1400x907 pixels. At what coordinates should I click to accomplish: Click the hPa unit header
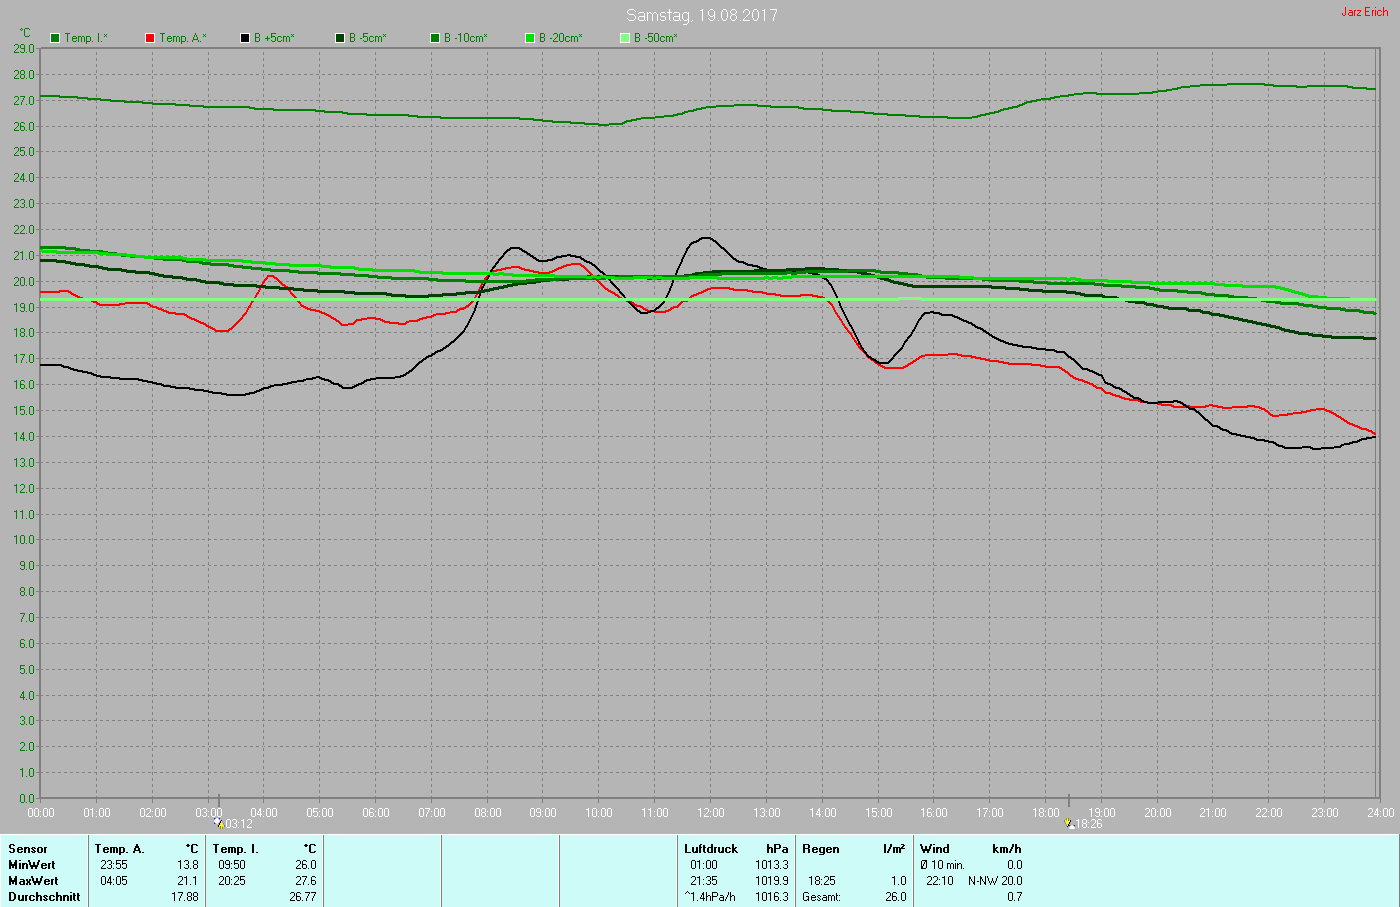point(777,849)
